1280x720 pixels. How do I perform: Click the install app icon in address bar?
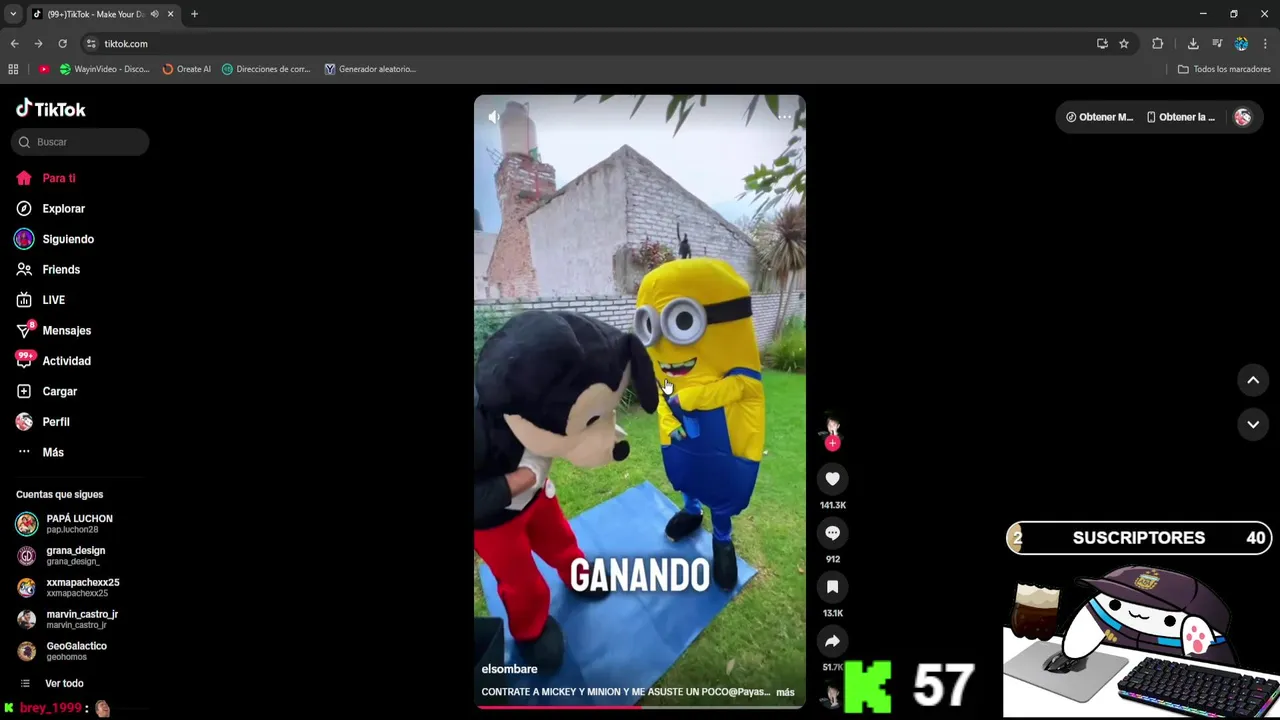(1102, 44)
